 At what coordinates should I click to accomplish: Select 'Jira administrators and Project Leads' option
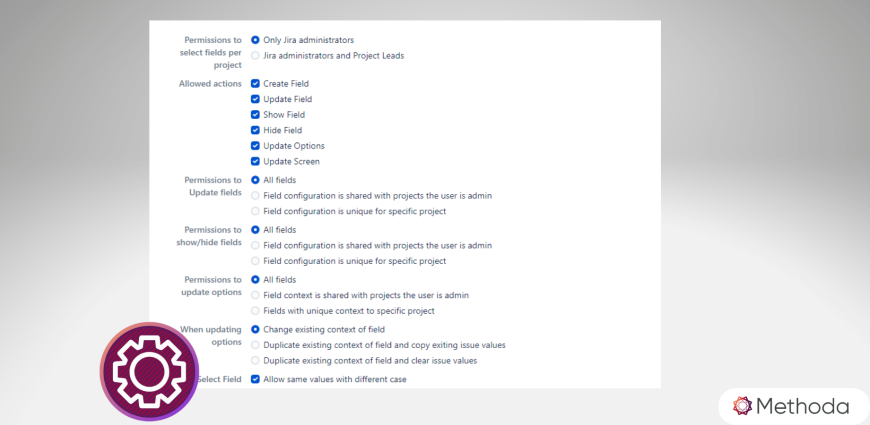[256, 56]
